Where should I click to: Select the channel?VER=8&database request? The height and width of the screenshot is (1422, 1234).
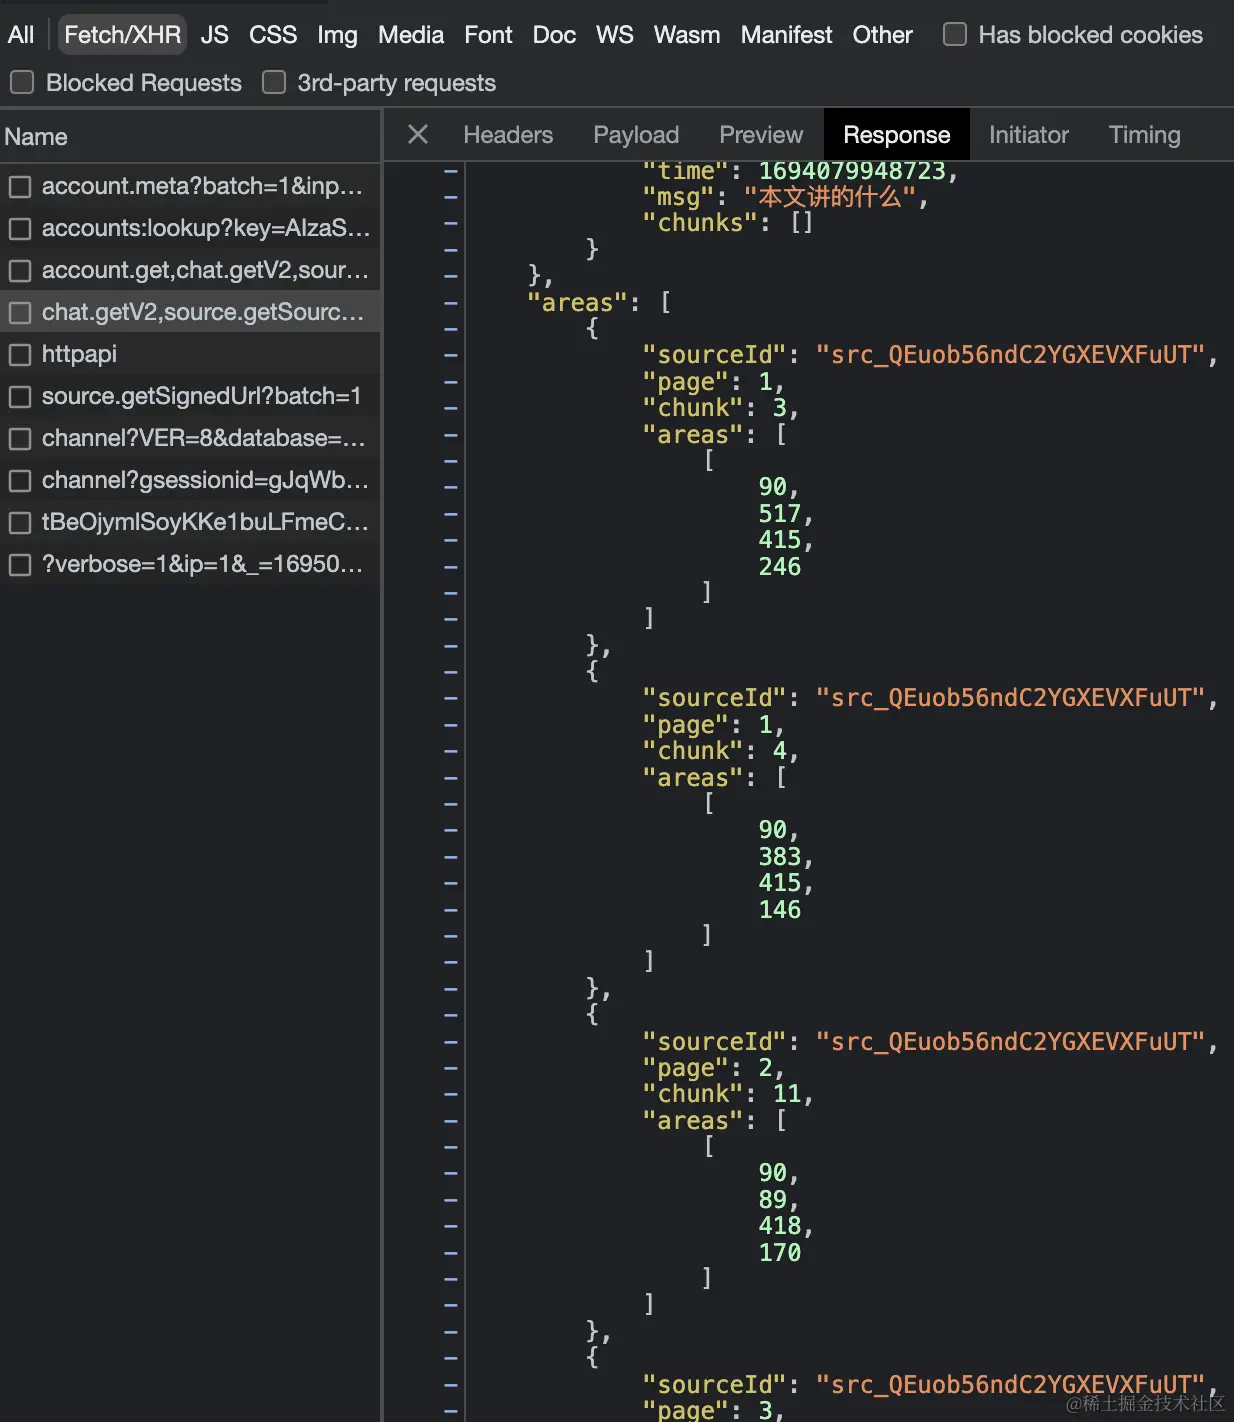[x=190, y=438]
